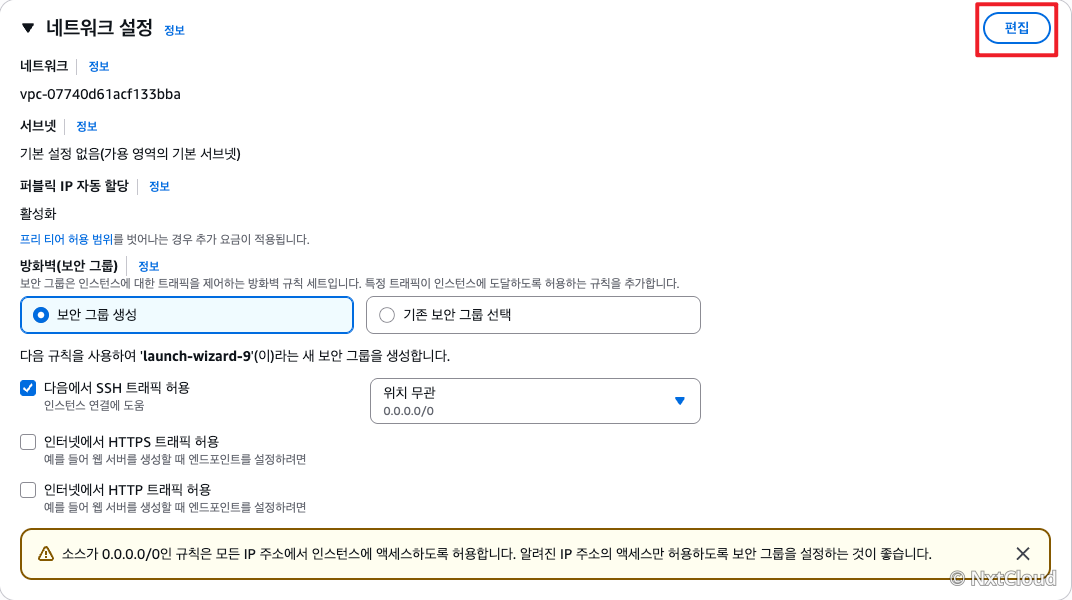This screenshot has height=600, width=1072.
Task: Click the vpc-07740d61acf133bba network ID text
Action: pos(100,94)
